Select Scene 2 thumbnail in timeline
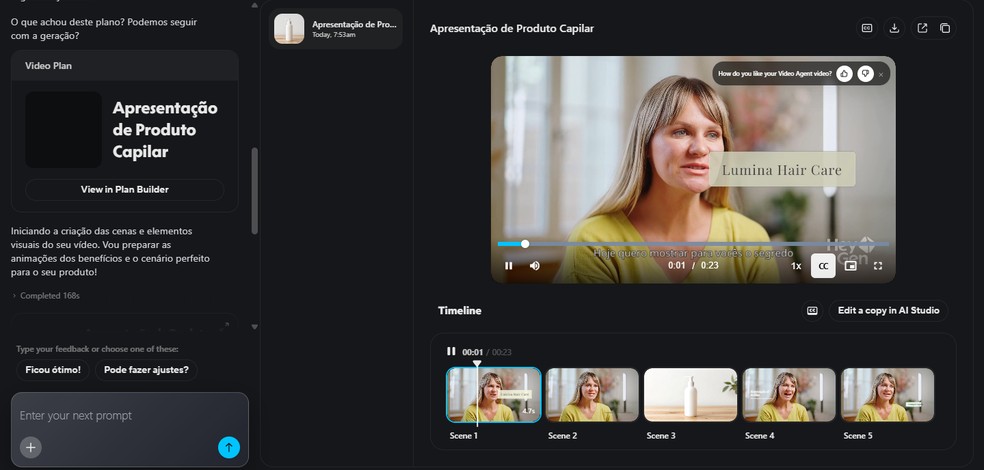The image size is (984, 470). 592,394
